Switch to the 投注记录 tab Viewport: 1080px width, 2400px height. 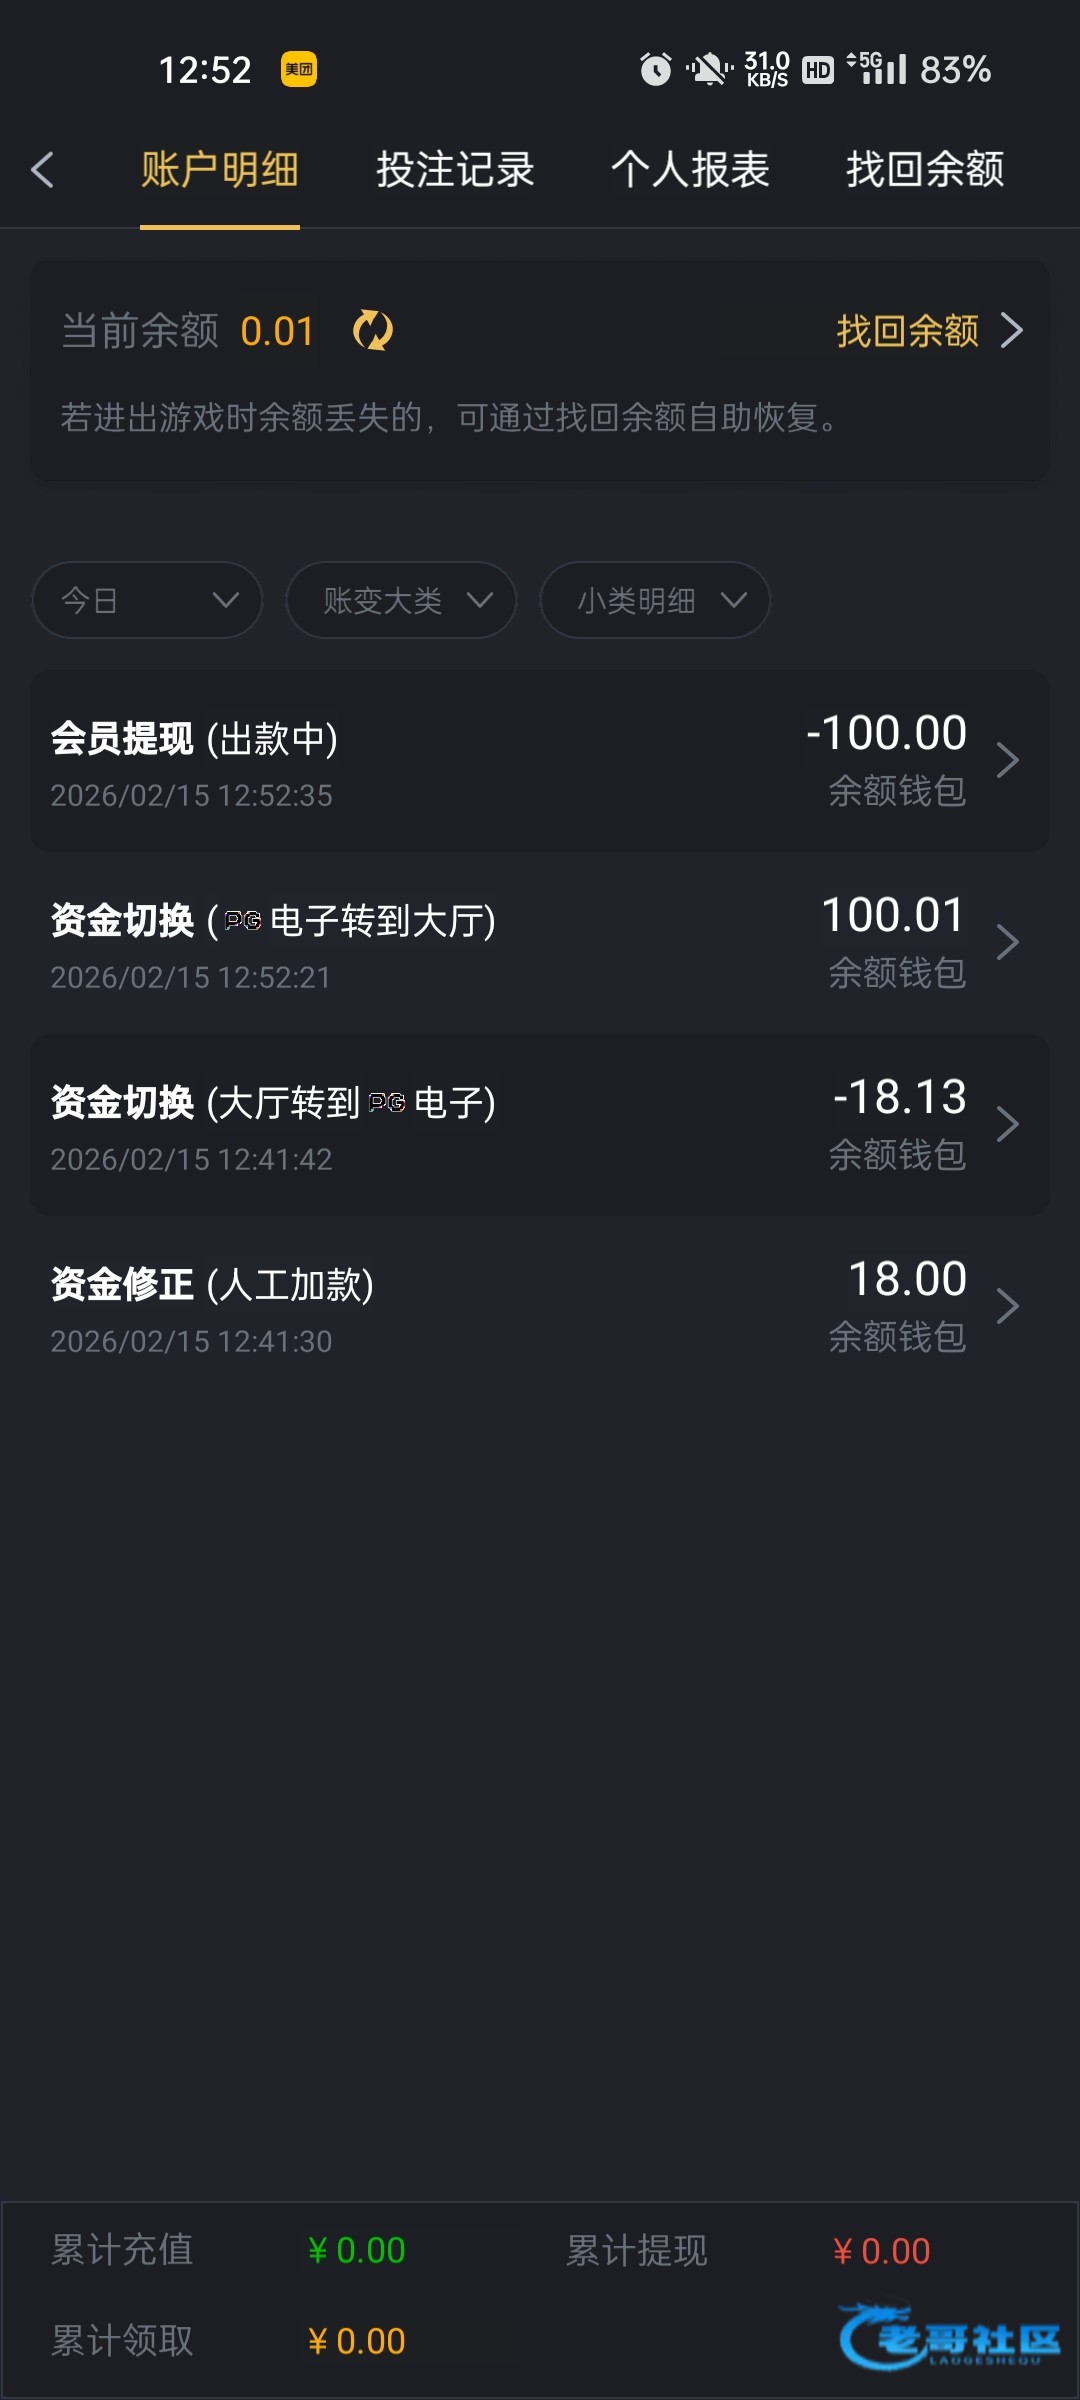[455, 170]
